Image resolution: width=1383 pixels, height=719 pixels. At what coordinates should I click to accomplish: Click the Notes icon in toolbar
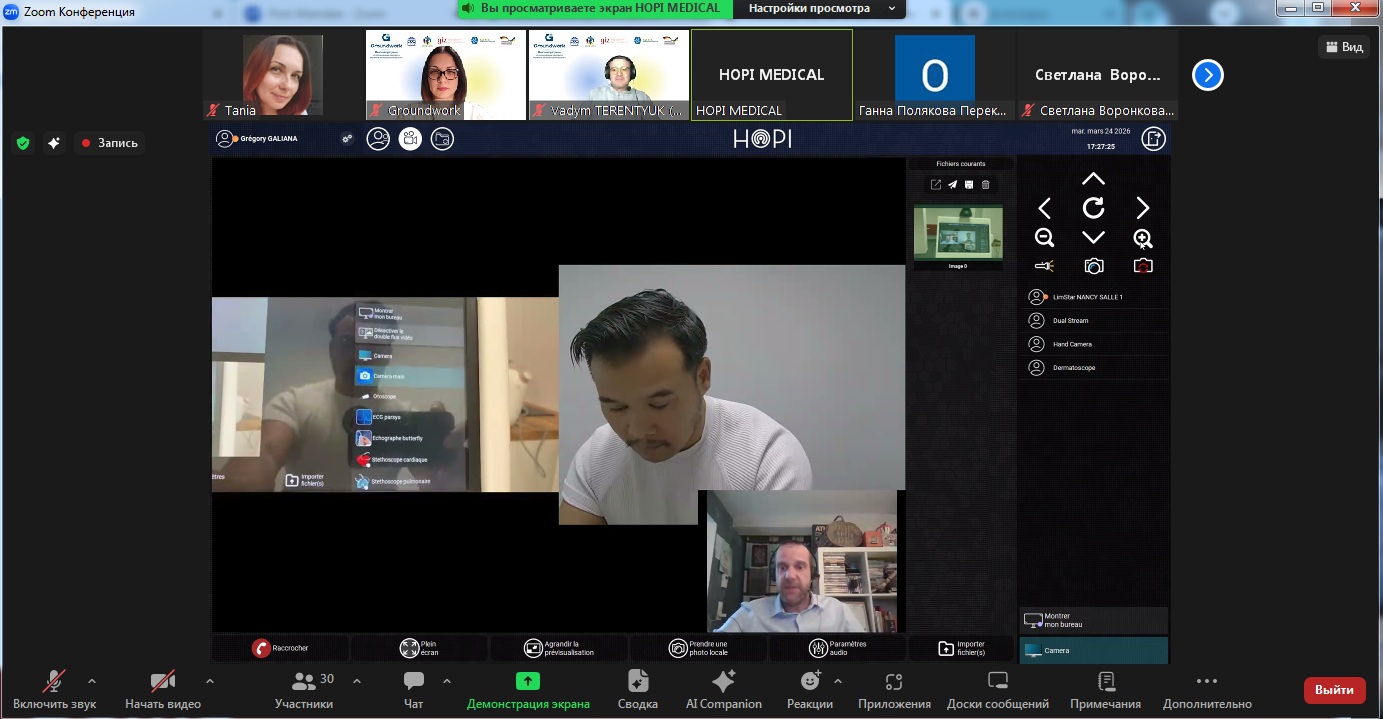click(x=1106, y=682)
